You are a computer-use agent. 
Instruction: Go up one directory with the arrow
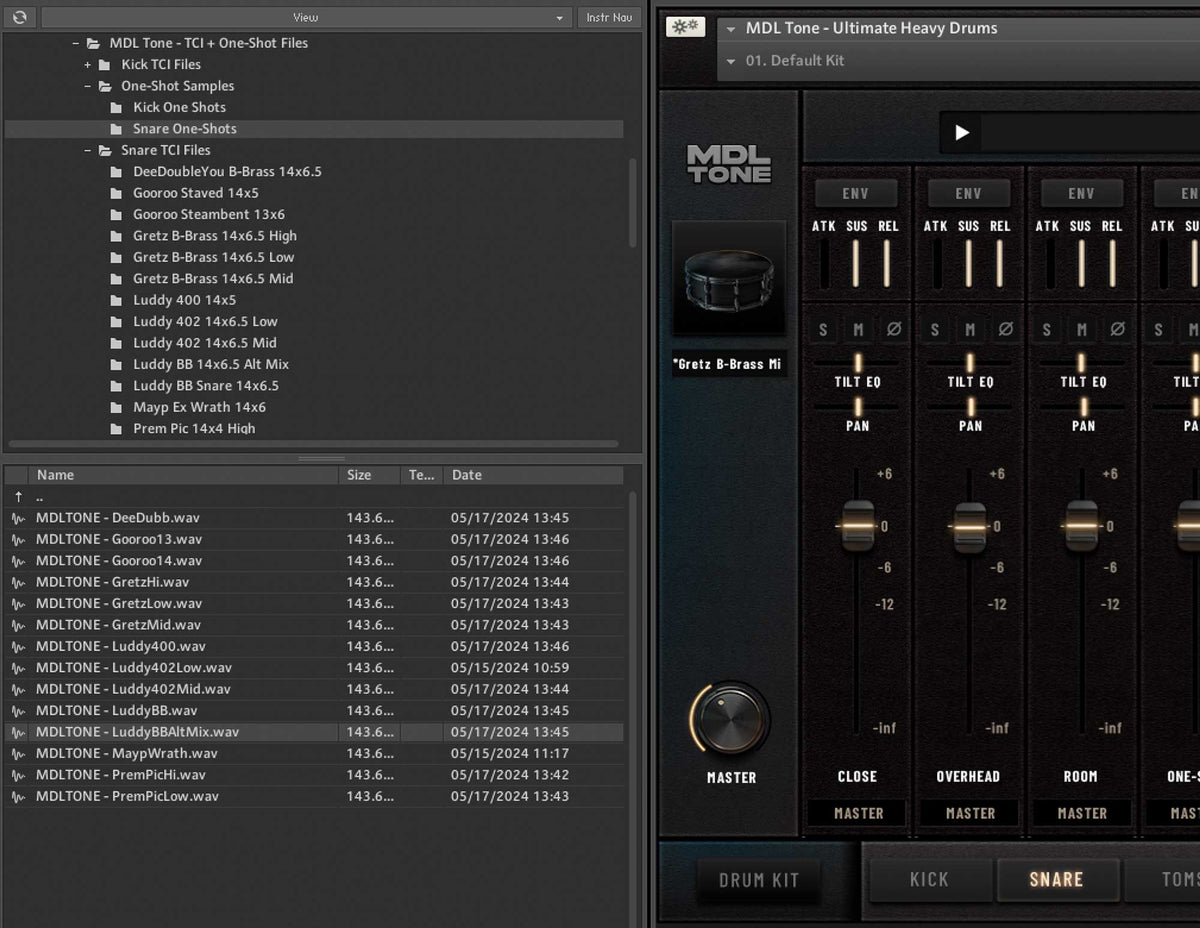[18, 497]
